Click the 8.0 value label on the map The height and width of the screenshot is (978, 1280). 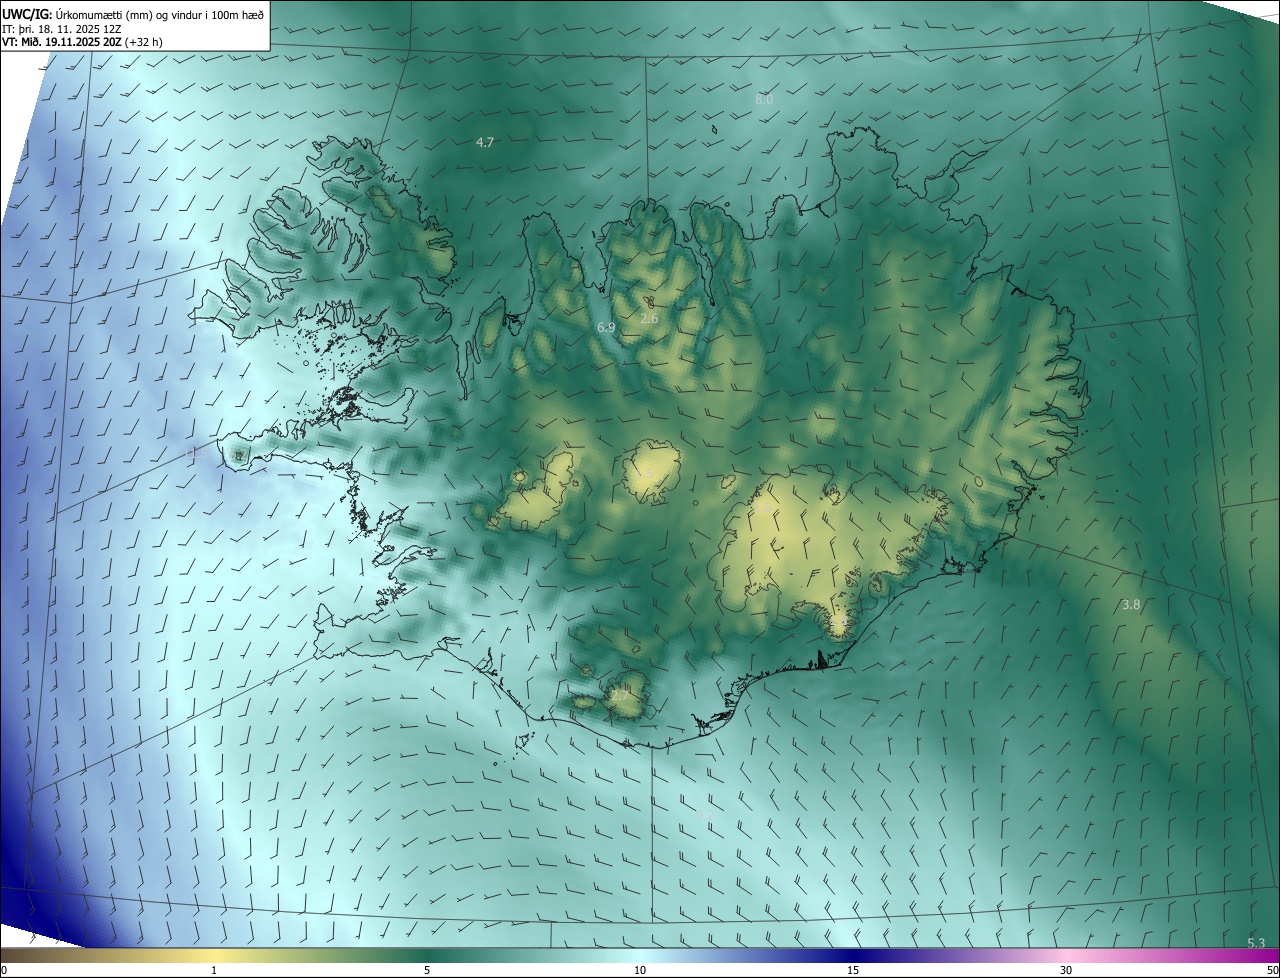(x=764, y=100)
